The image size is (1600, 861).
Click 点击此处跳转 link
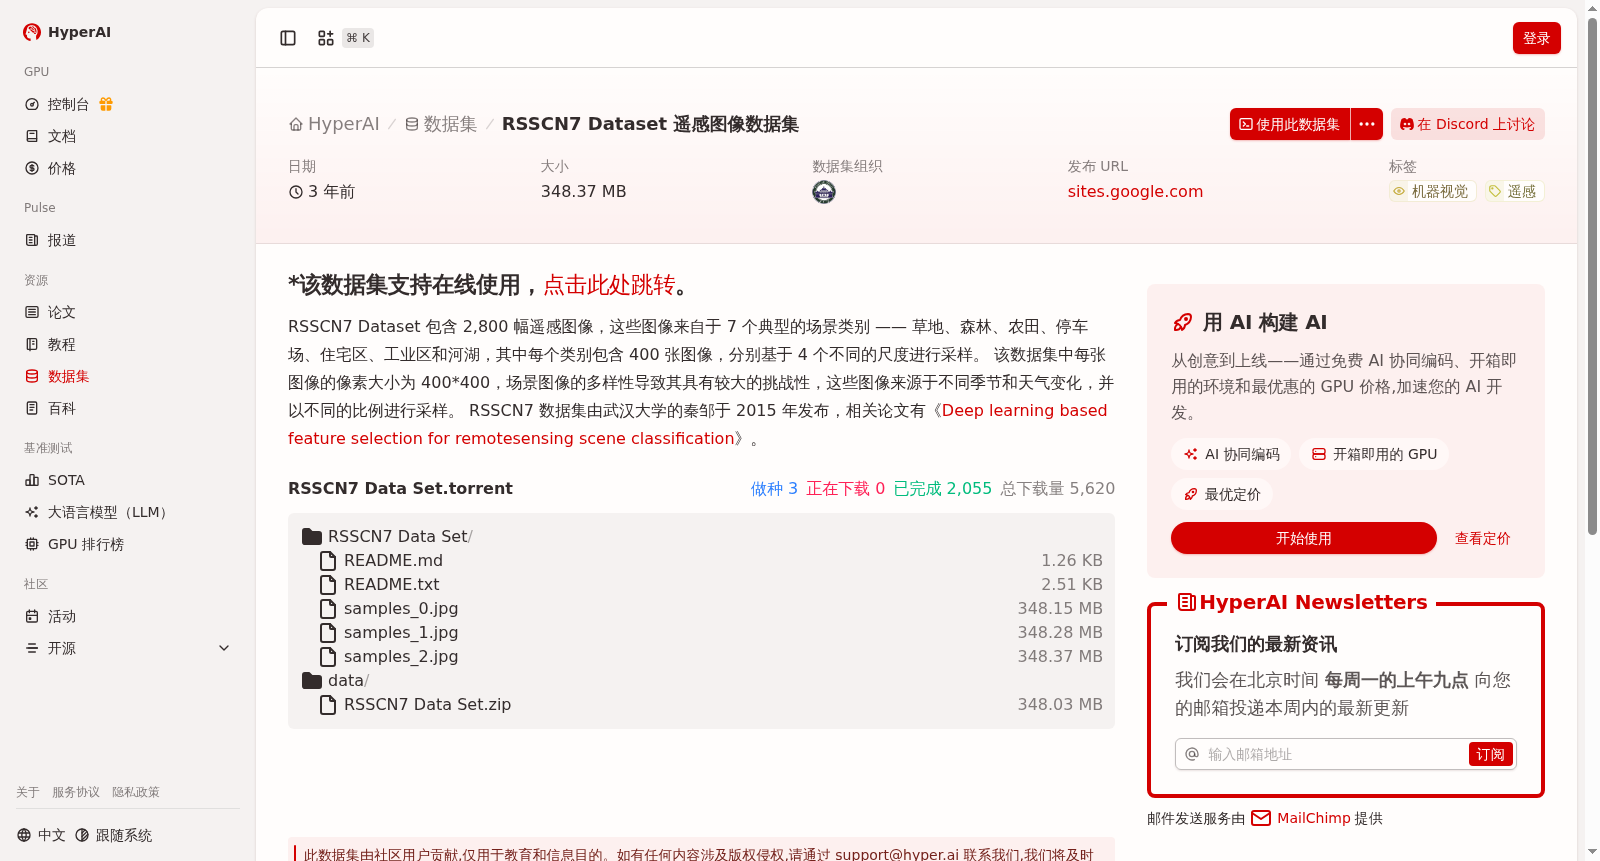pos(609,285)
